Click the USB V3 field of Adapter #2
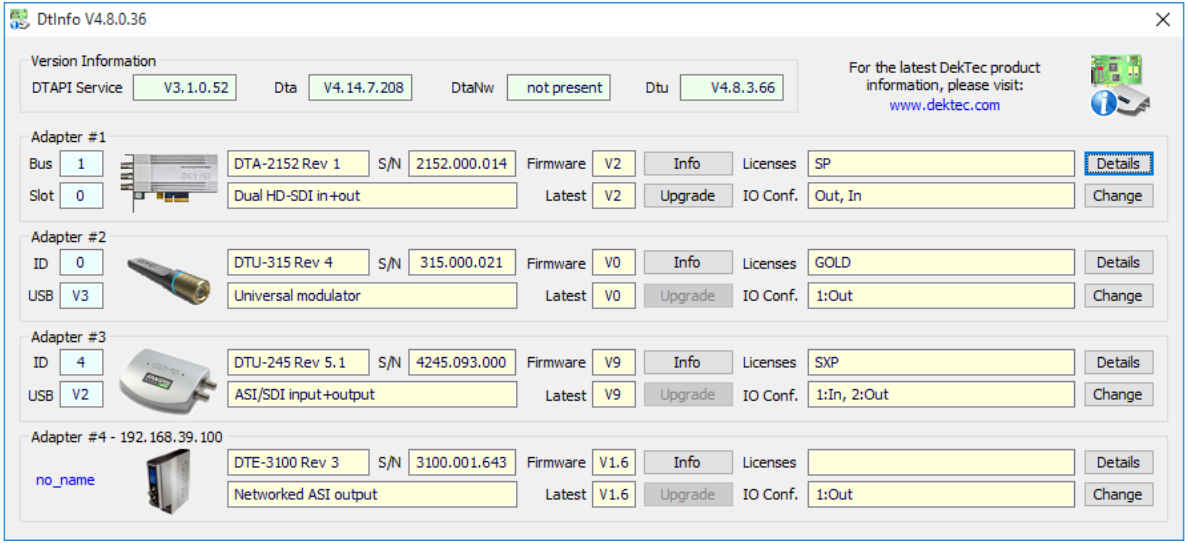 click(81, 295)
